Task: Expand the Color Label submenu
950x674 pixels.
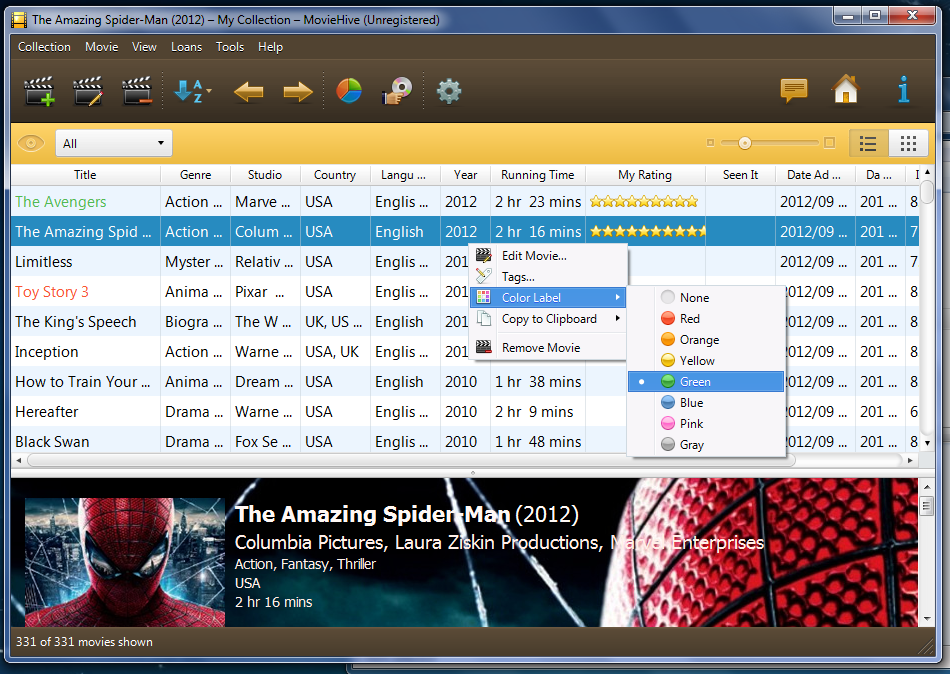Action: point(548,298)
